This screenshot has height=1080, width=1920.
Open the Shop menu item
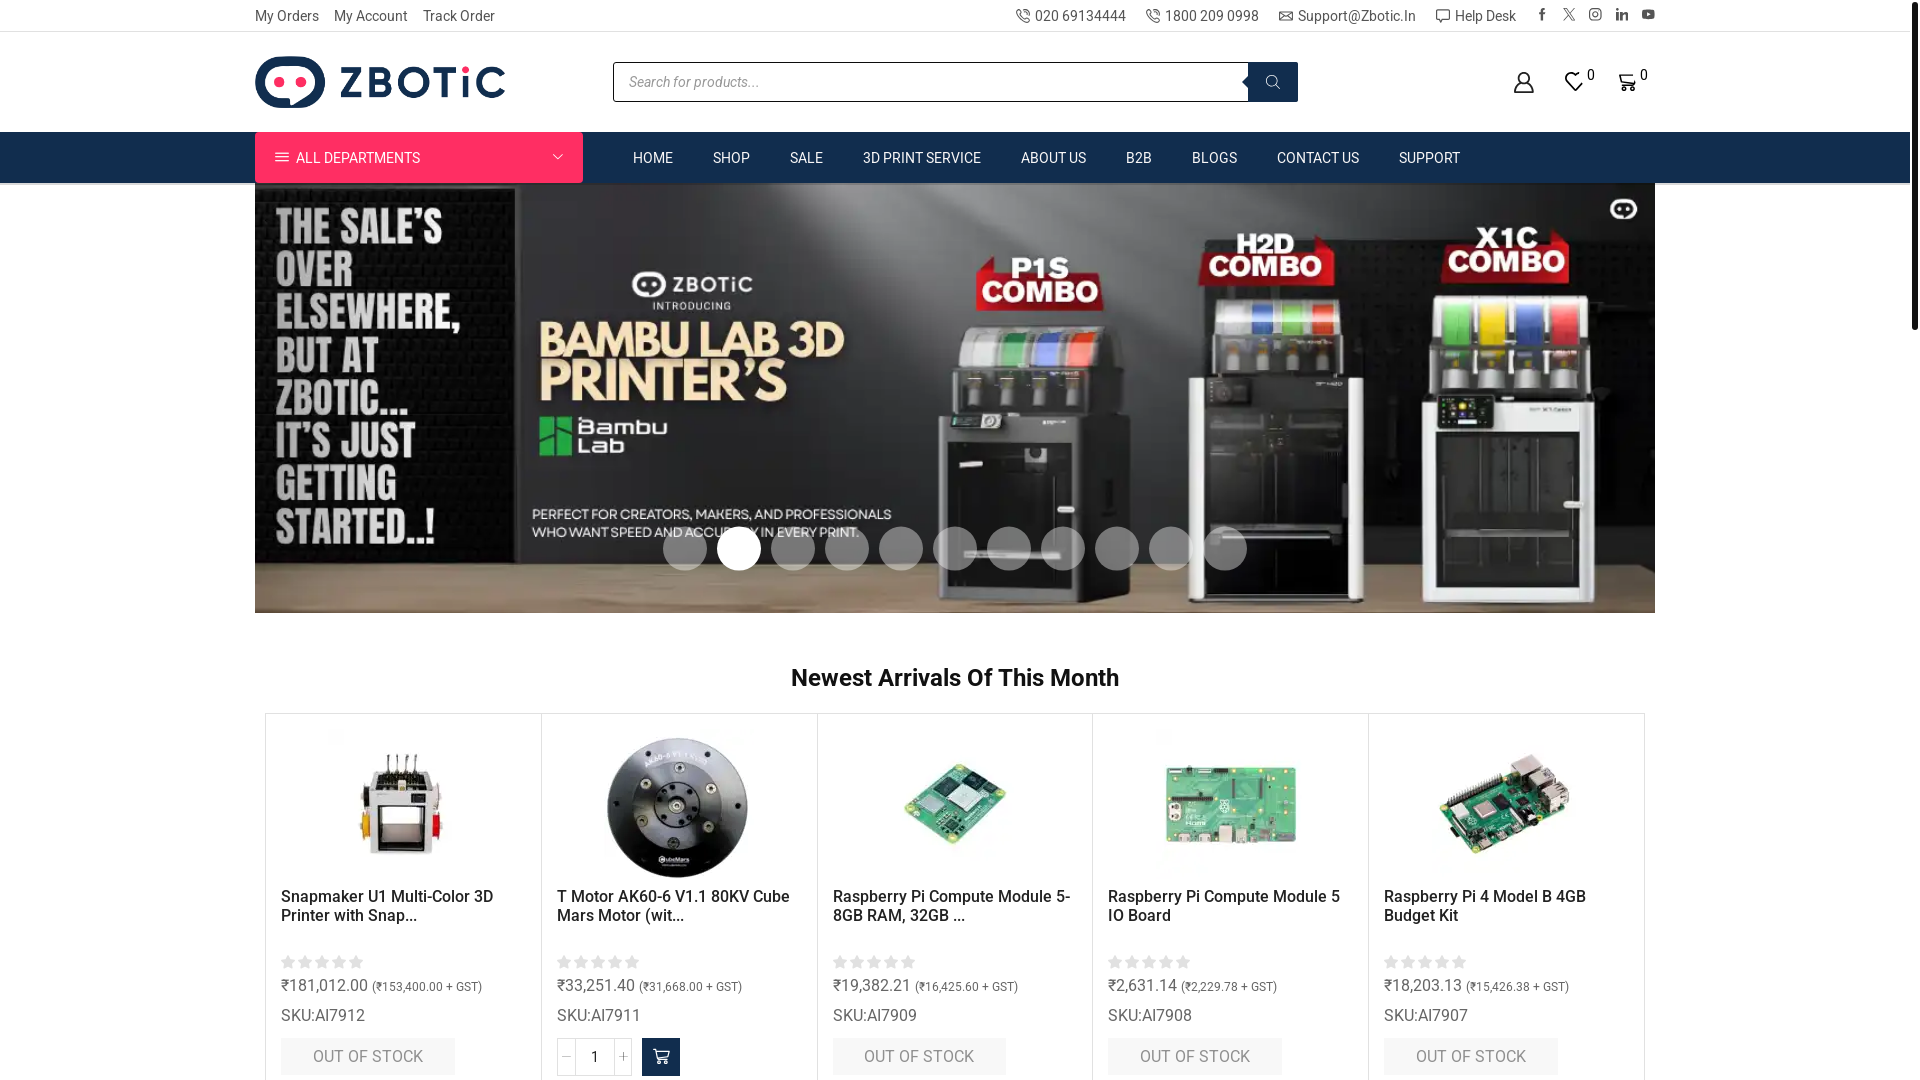pos(731,158)
